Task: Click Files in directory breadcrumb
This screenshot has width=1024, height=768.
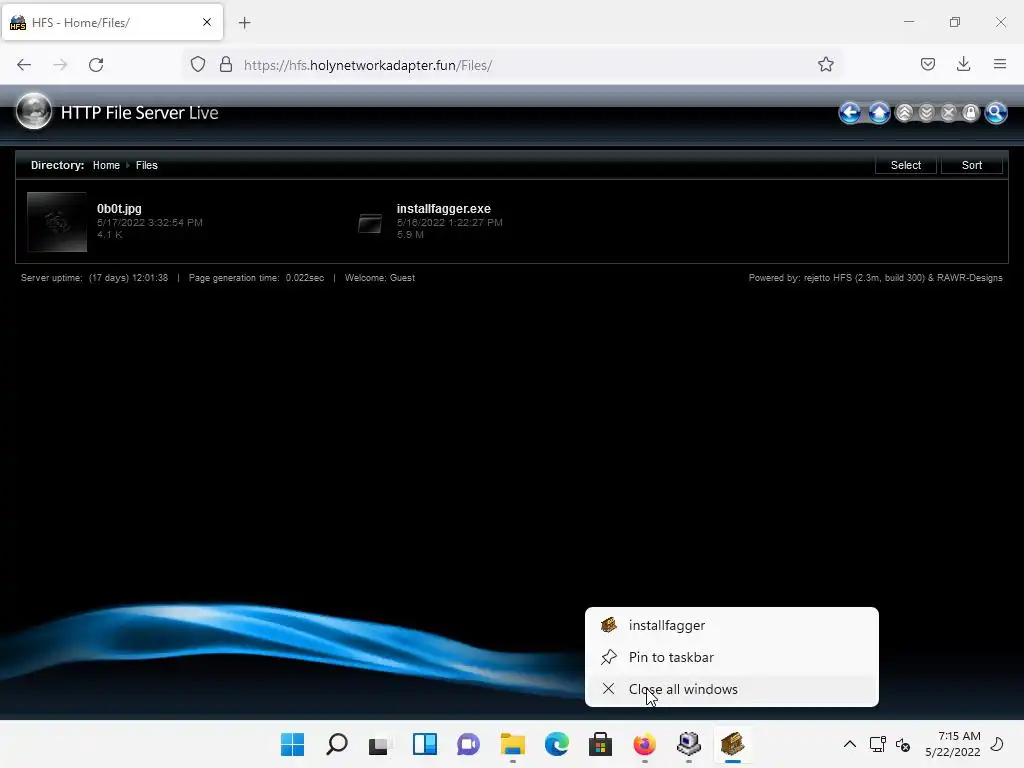Action: tap(146, 165)
